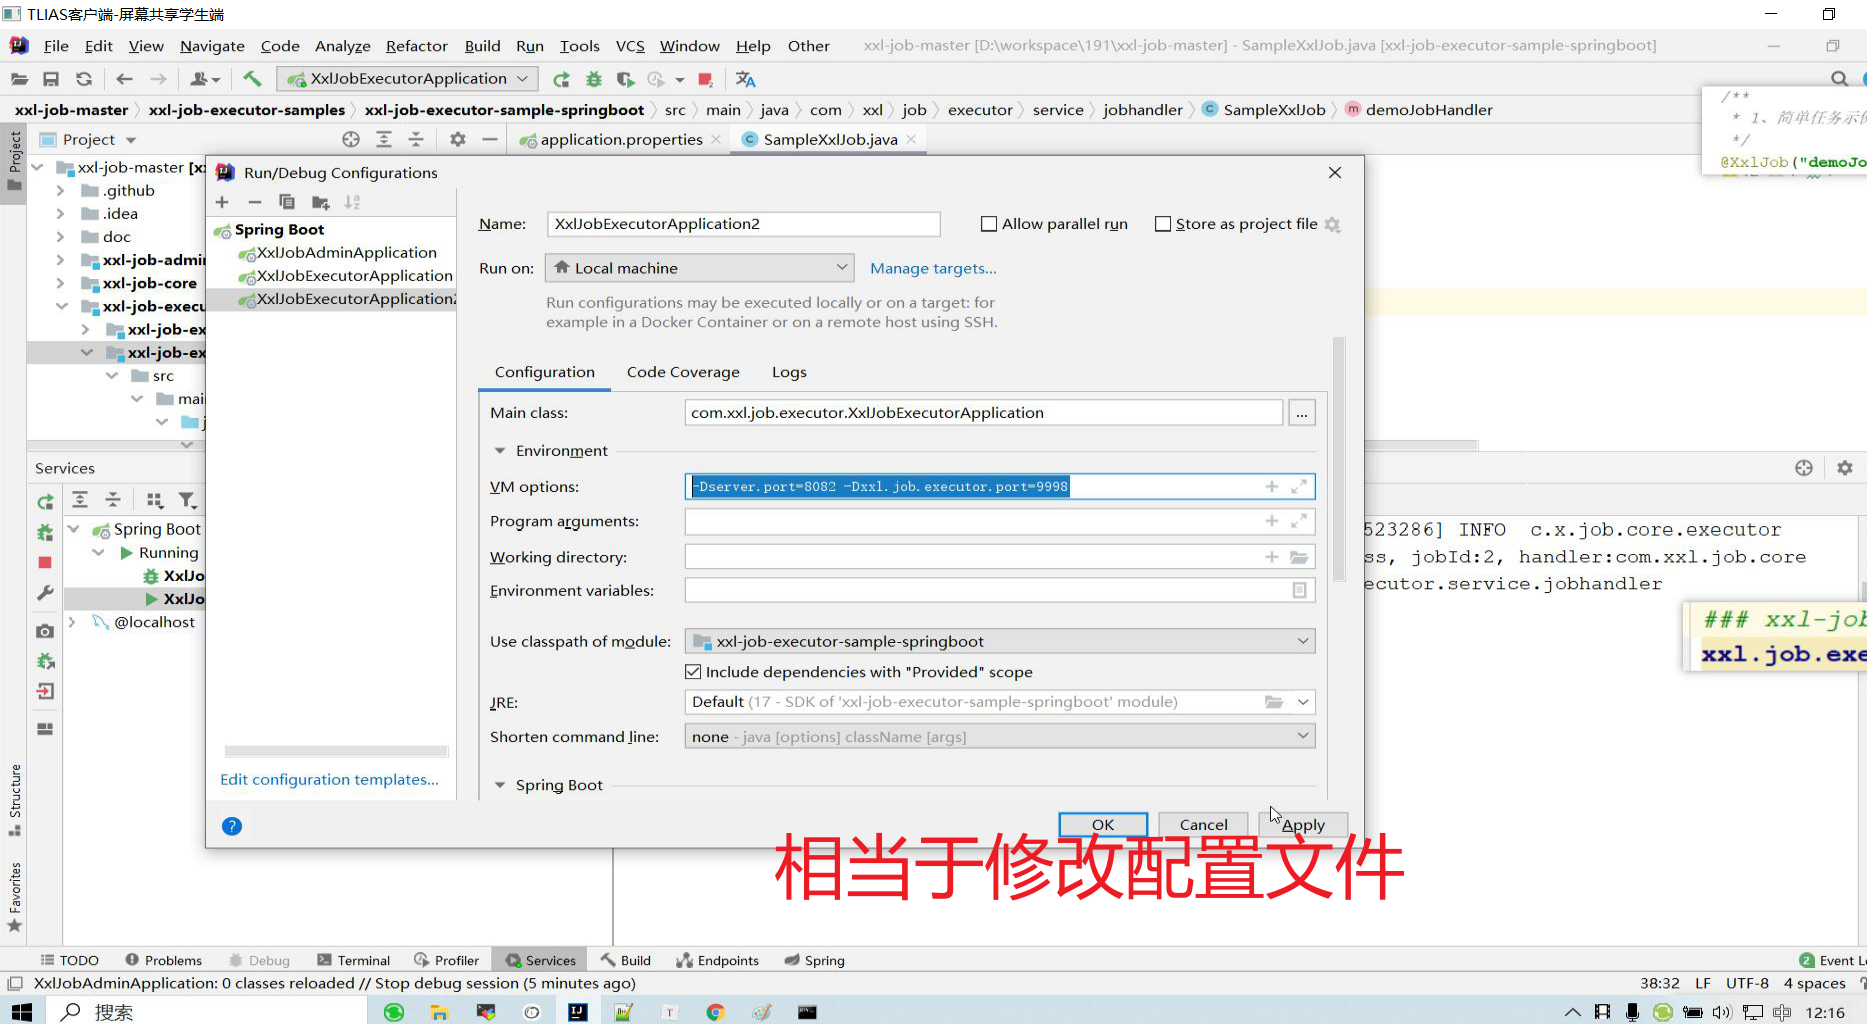1867x1024 pixels.
Task: Sort configurations alphabetically icon
Action: coord(352,202)
